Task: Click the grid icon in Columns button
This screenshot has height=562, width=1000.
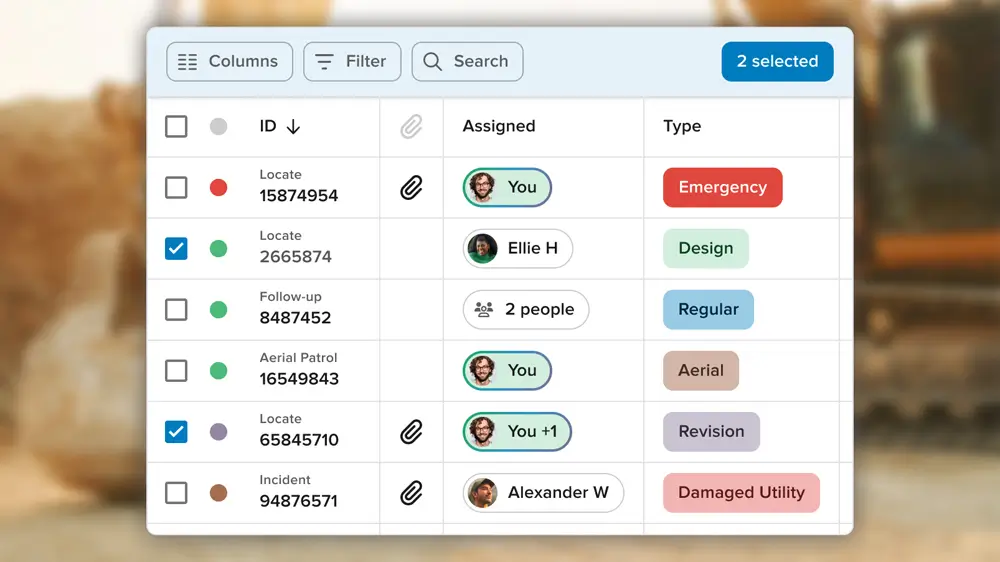Action: point(188,62)
